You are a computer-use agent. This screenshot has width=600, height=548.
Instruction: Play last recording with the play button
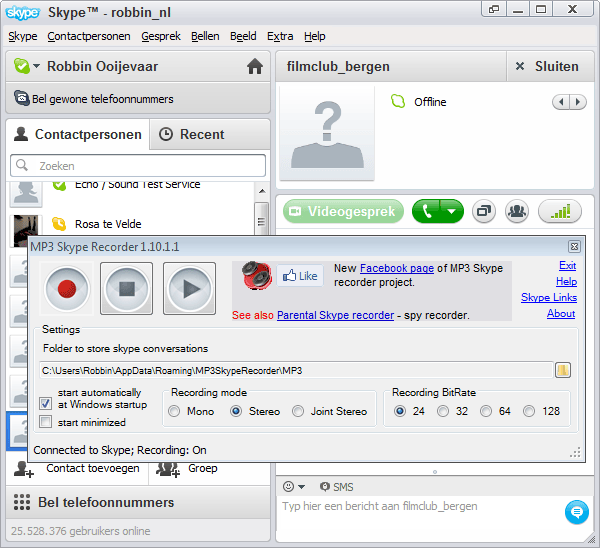click(189, 289)
